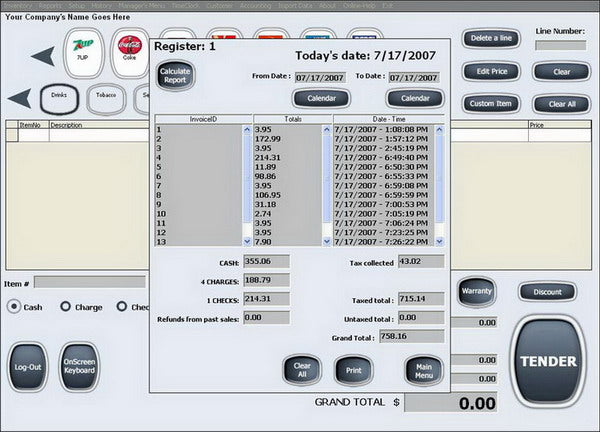This screenshot has height=432, width=600.
Task: Select the 7UP product icon
Action: [83, 53]
